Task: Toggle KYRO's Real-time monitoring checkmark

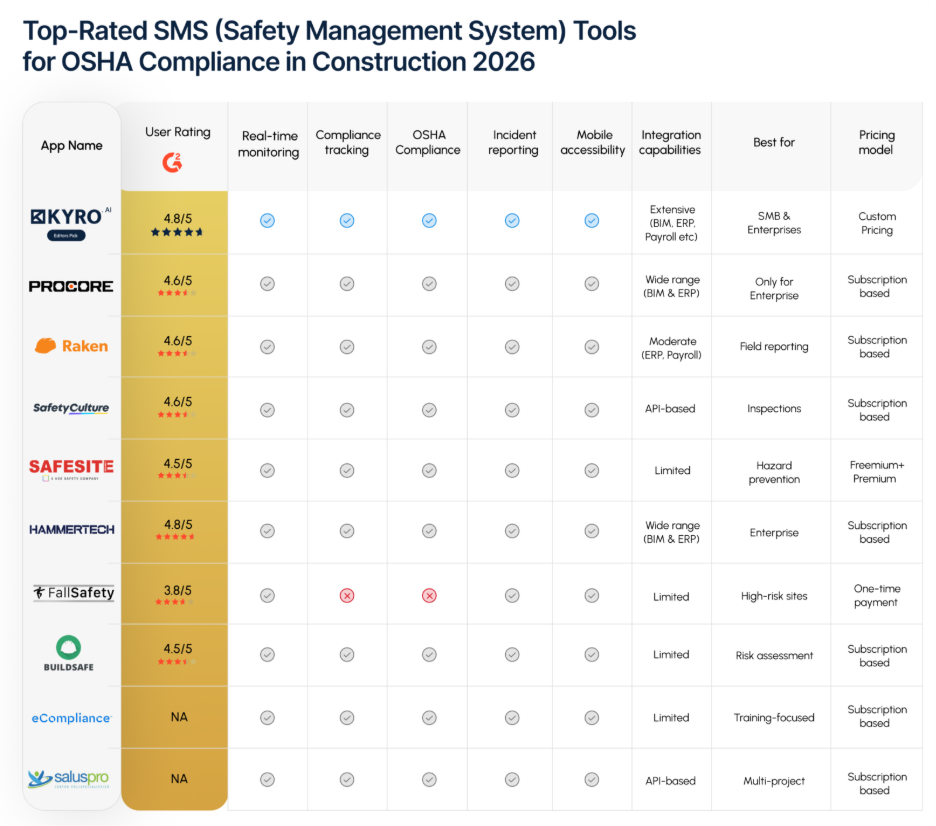Action: (267, 222)
